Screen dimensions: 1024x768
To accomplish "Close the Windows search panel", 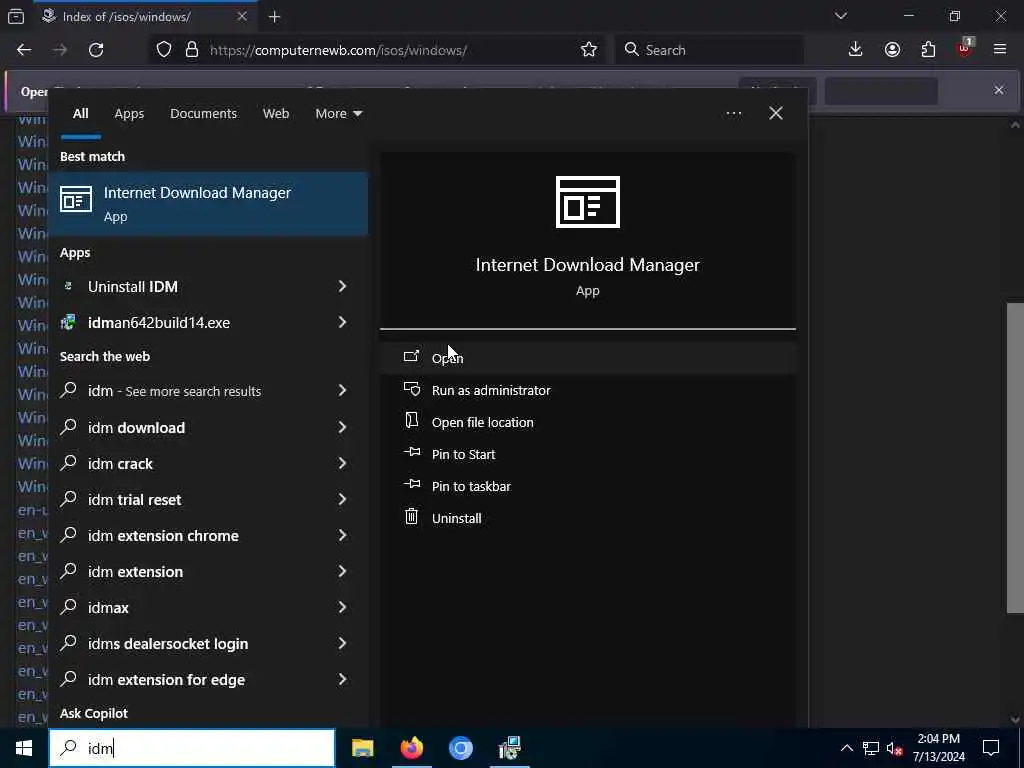I will click(776, 114).
